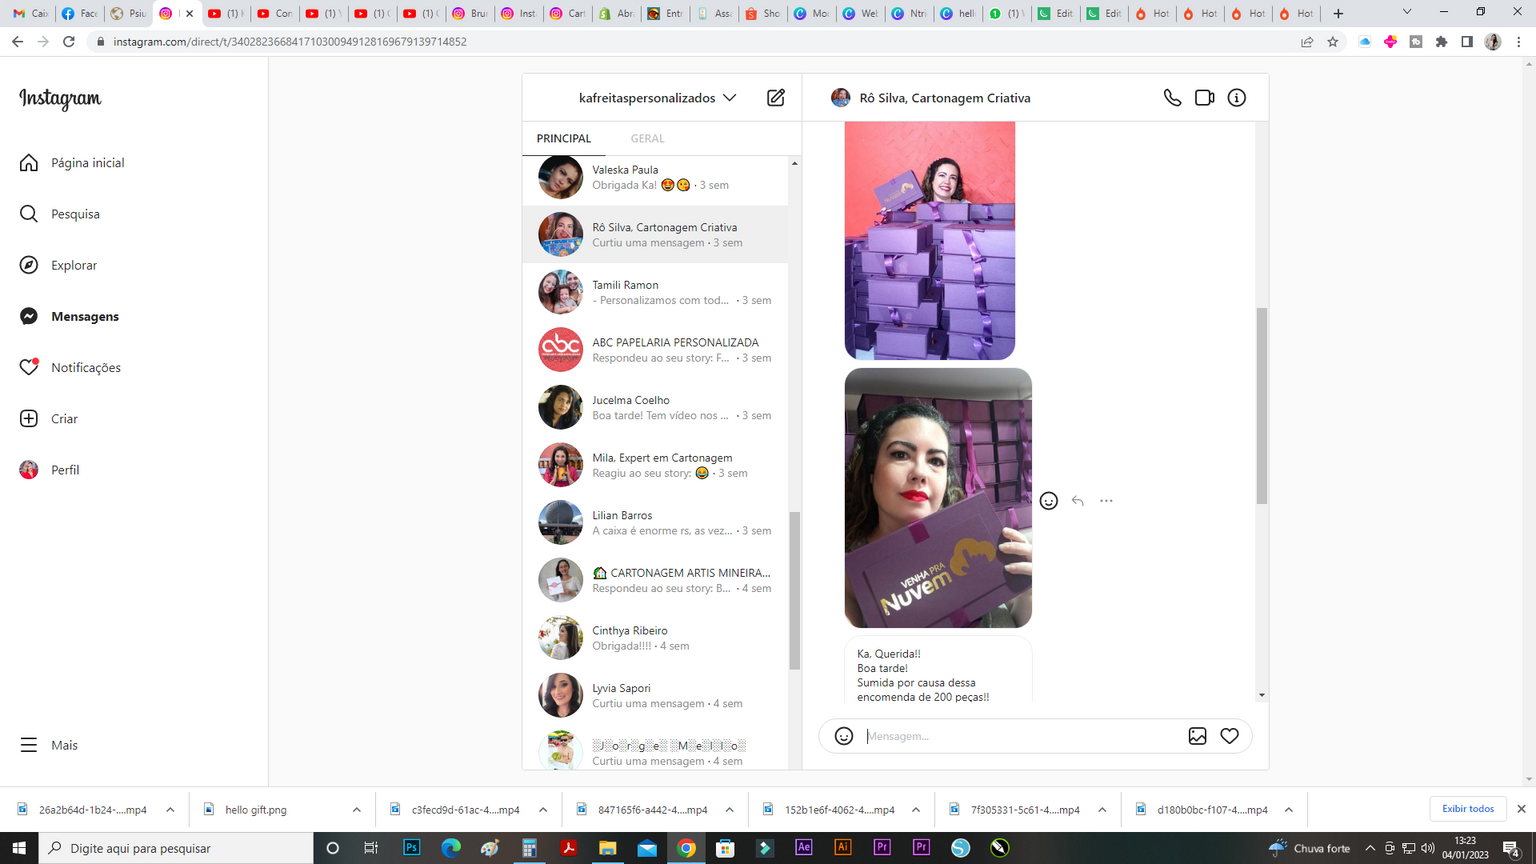
Task: Select the Principal inbox tab
Action: click(563, 139)
